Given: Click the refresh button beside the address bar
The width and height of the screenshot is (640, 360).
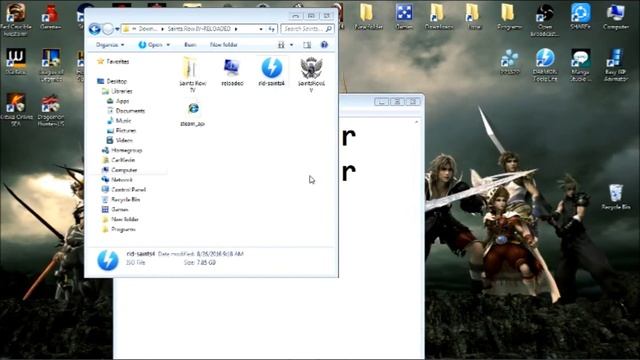Looking at the screenshot, I should point(271,29).
